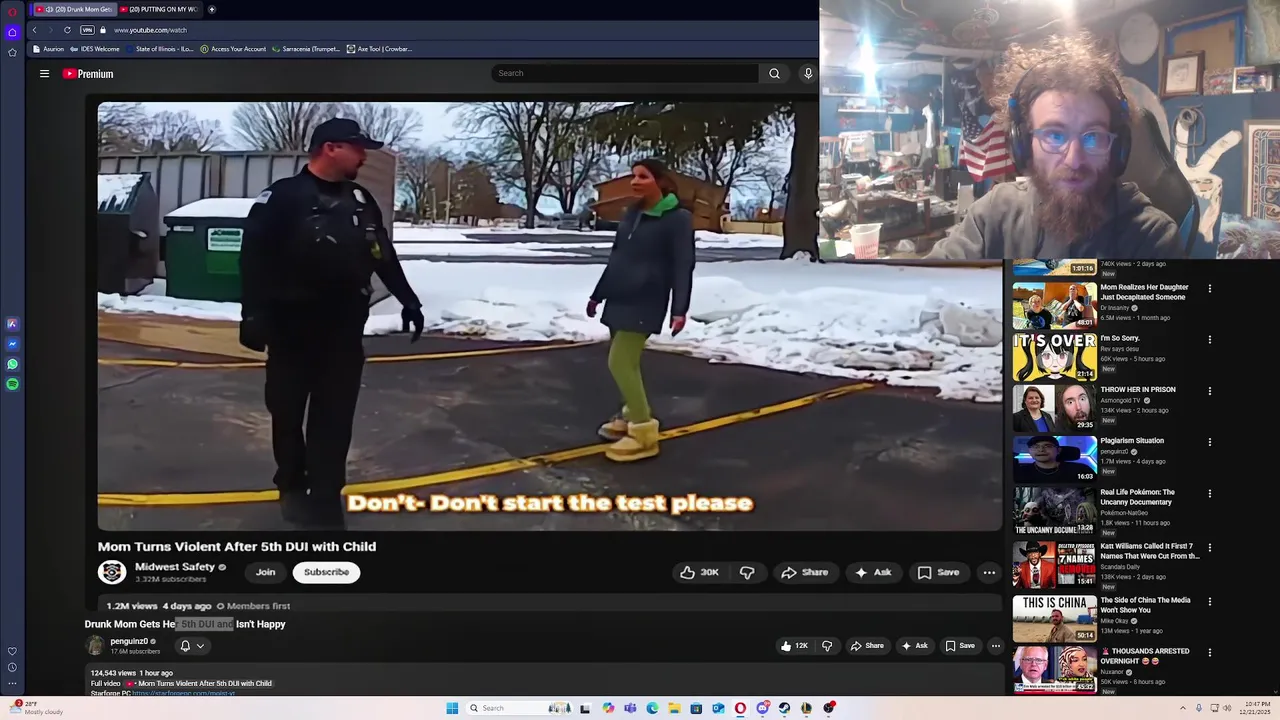The height and width of the screenshot is (720, 1280).
Task: Dislike the penguinz0 video
Action: [827, 646]
